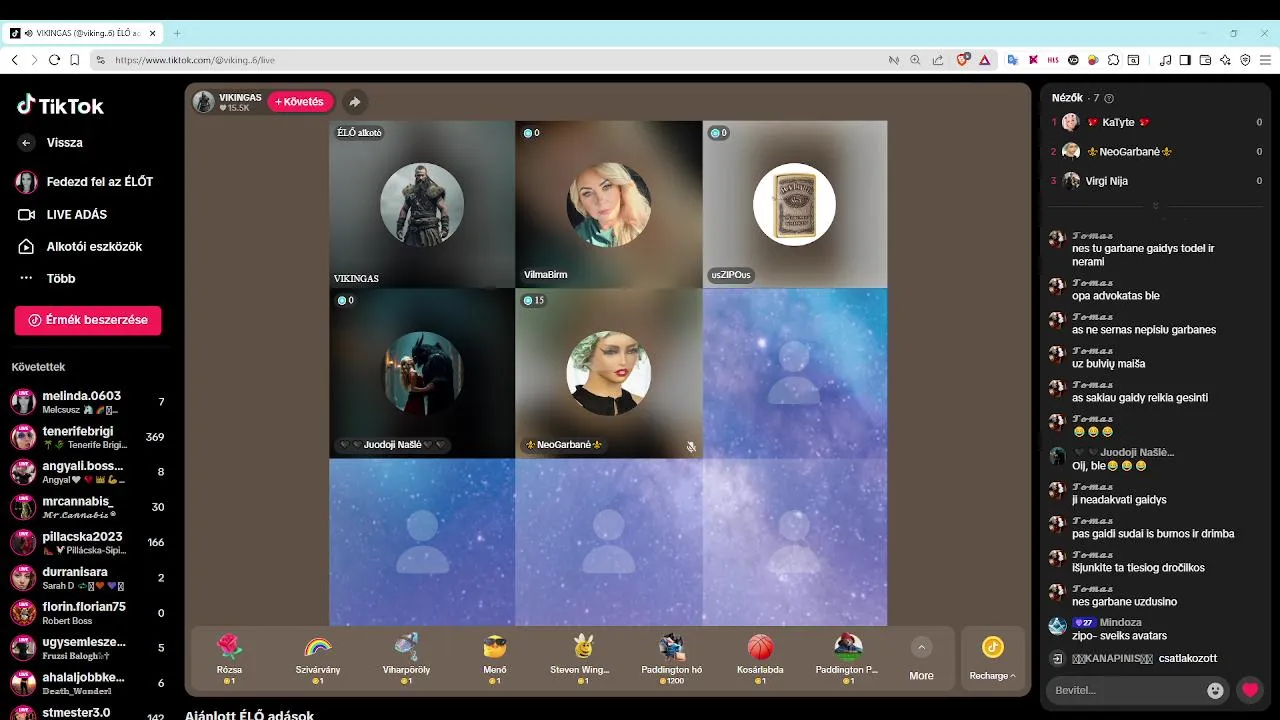This screenshot has height=720, width=1280.
Task: Open the emoji picker in chat
Action: click(1215, 690)
